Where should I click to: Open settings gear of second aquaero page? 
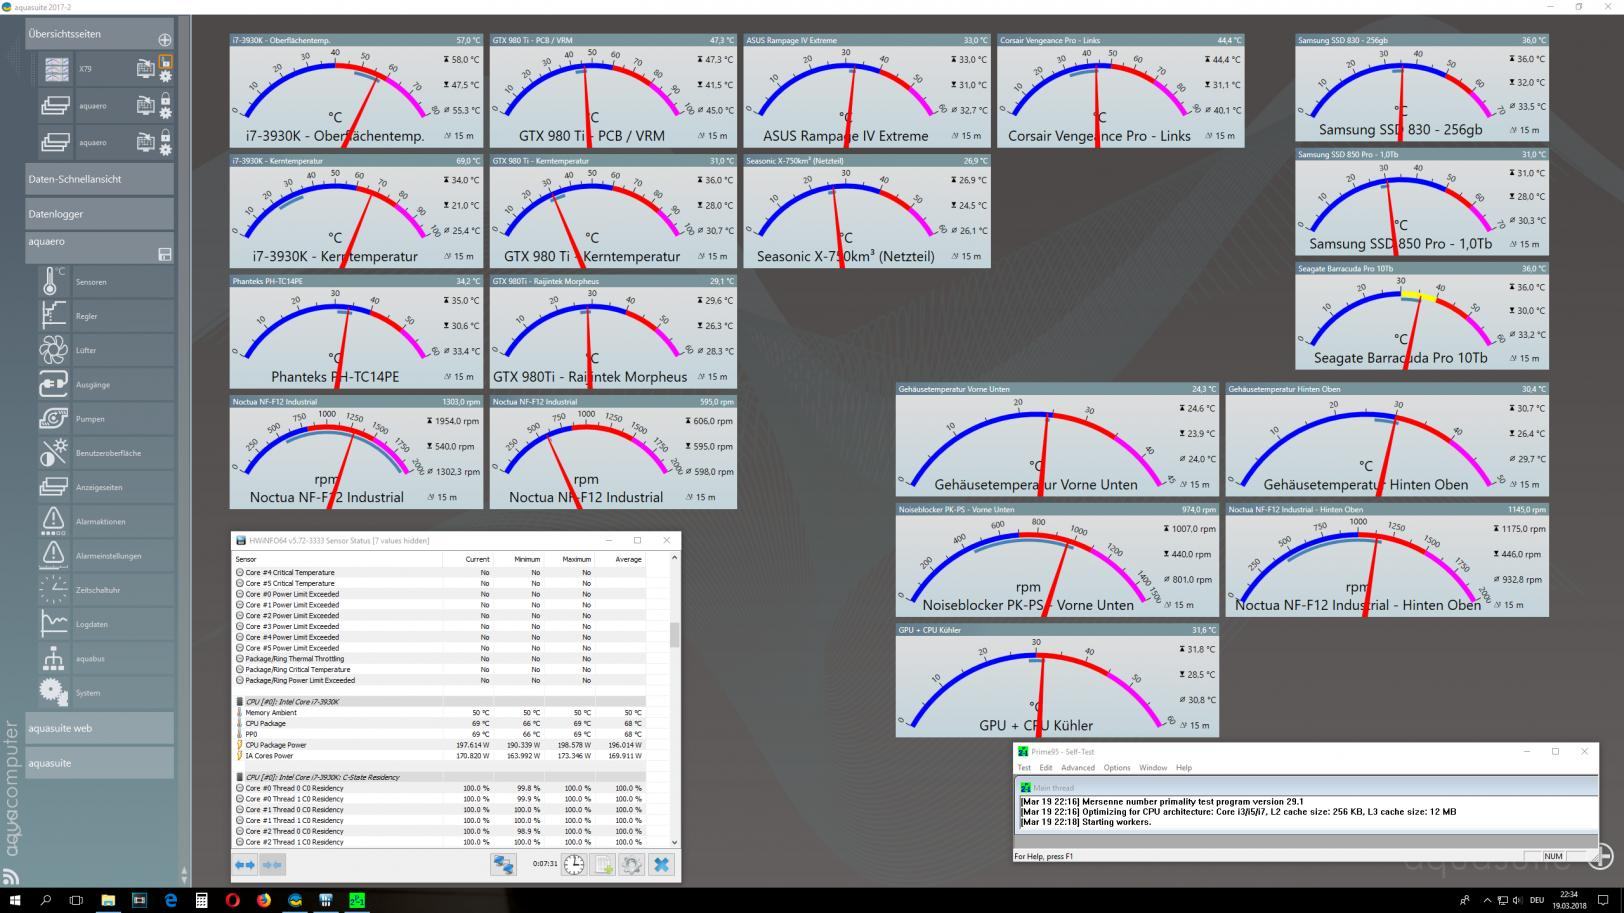pyautogui.click(x=166, y=149)
